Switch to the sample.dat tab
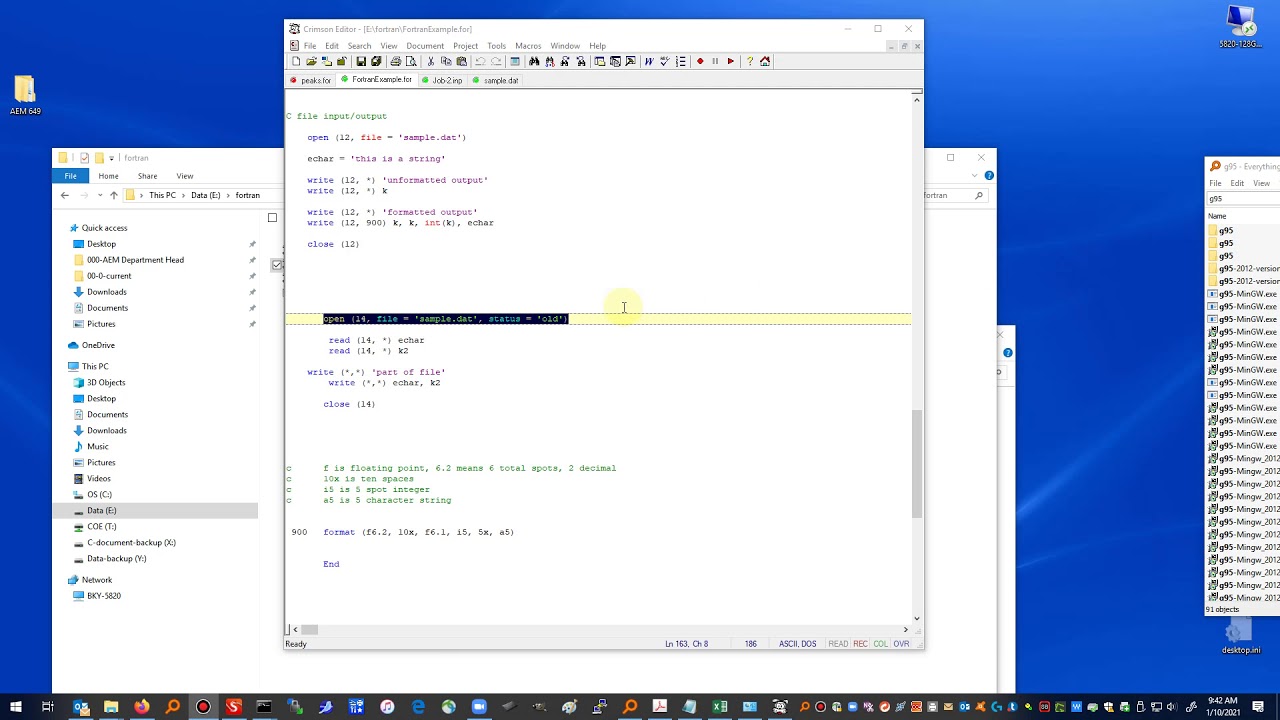Viewport: 1280px width, 720px height. point(496,80)
